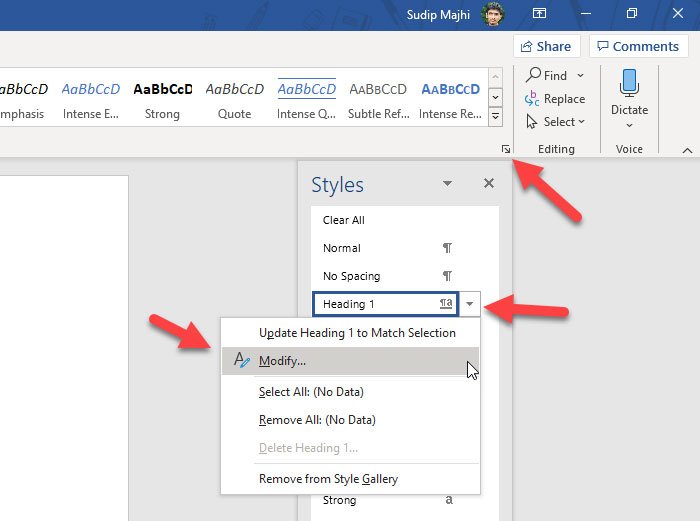Viewport: 700px width, 521px height.
Task: Open the Styles pane options dropdown
Action: click(447, 184)
